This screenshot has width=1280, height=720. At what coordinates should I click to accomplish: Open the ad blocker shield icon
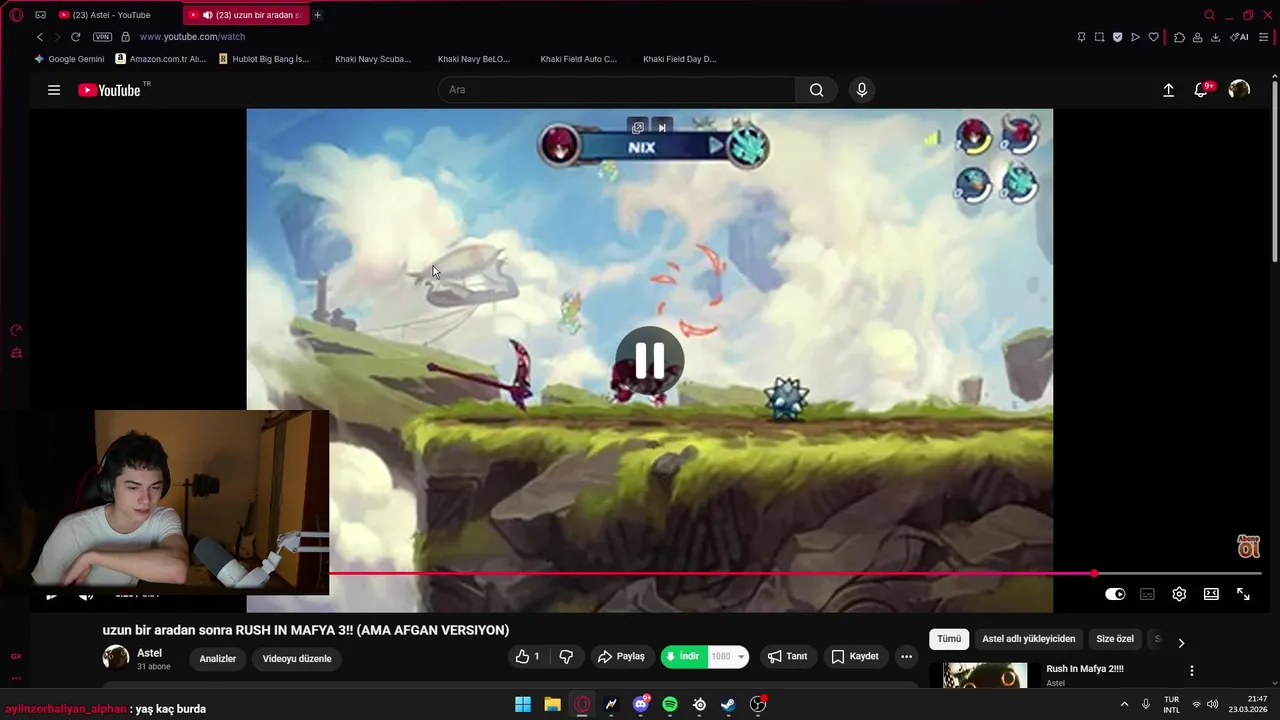(x=1117, y=37)
